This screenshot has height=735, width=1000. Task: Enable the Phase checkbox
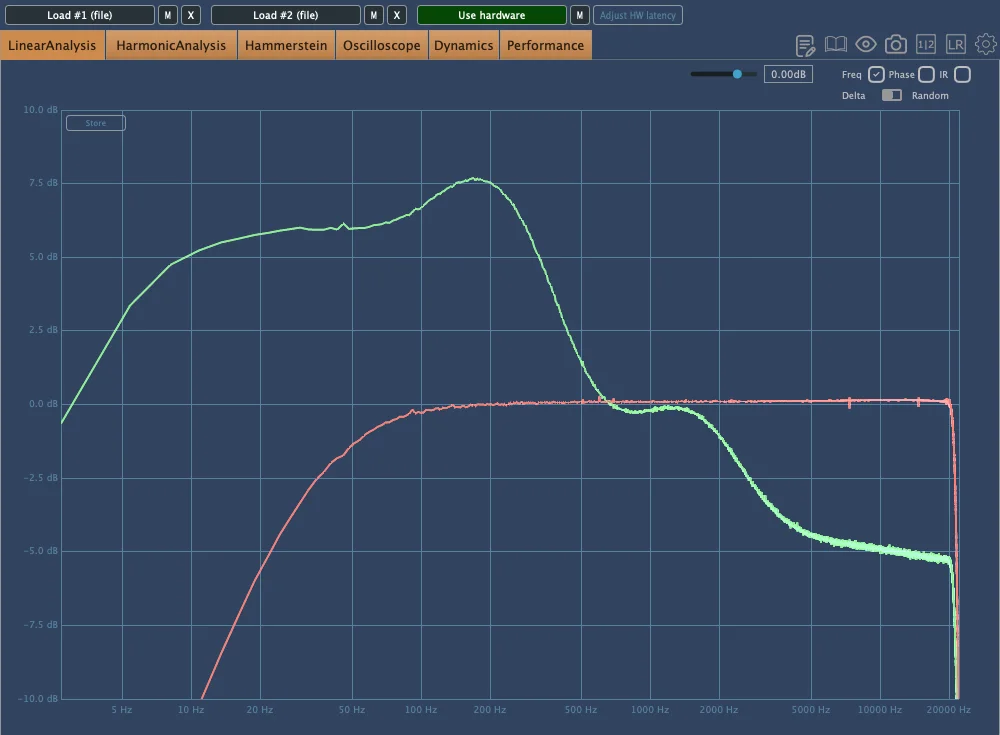pos(926,75)
